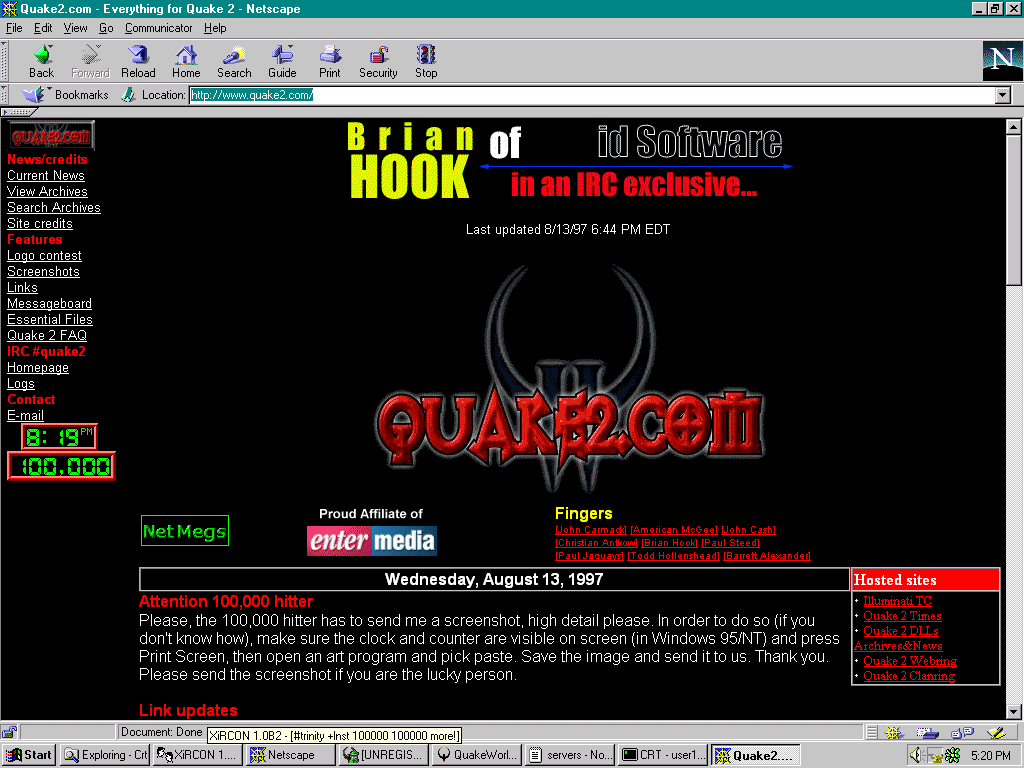Click the NetMegs banner image

point(185,530)
